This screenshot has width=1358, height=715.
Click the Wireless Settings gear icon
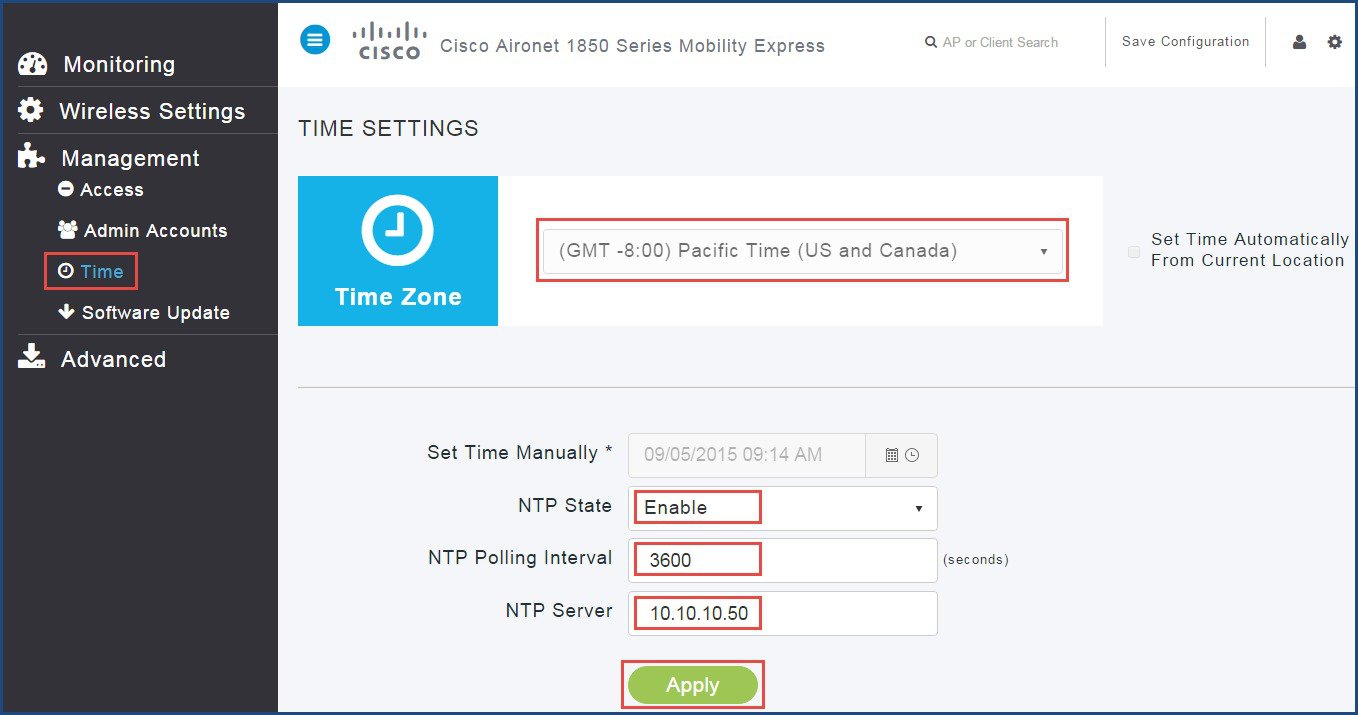point(31,110)
